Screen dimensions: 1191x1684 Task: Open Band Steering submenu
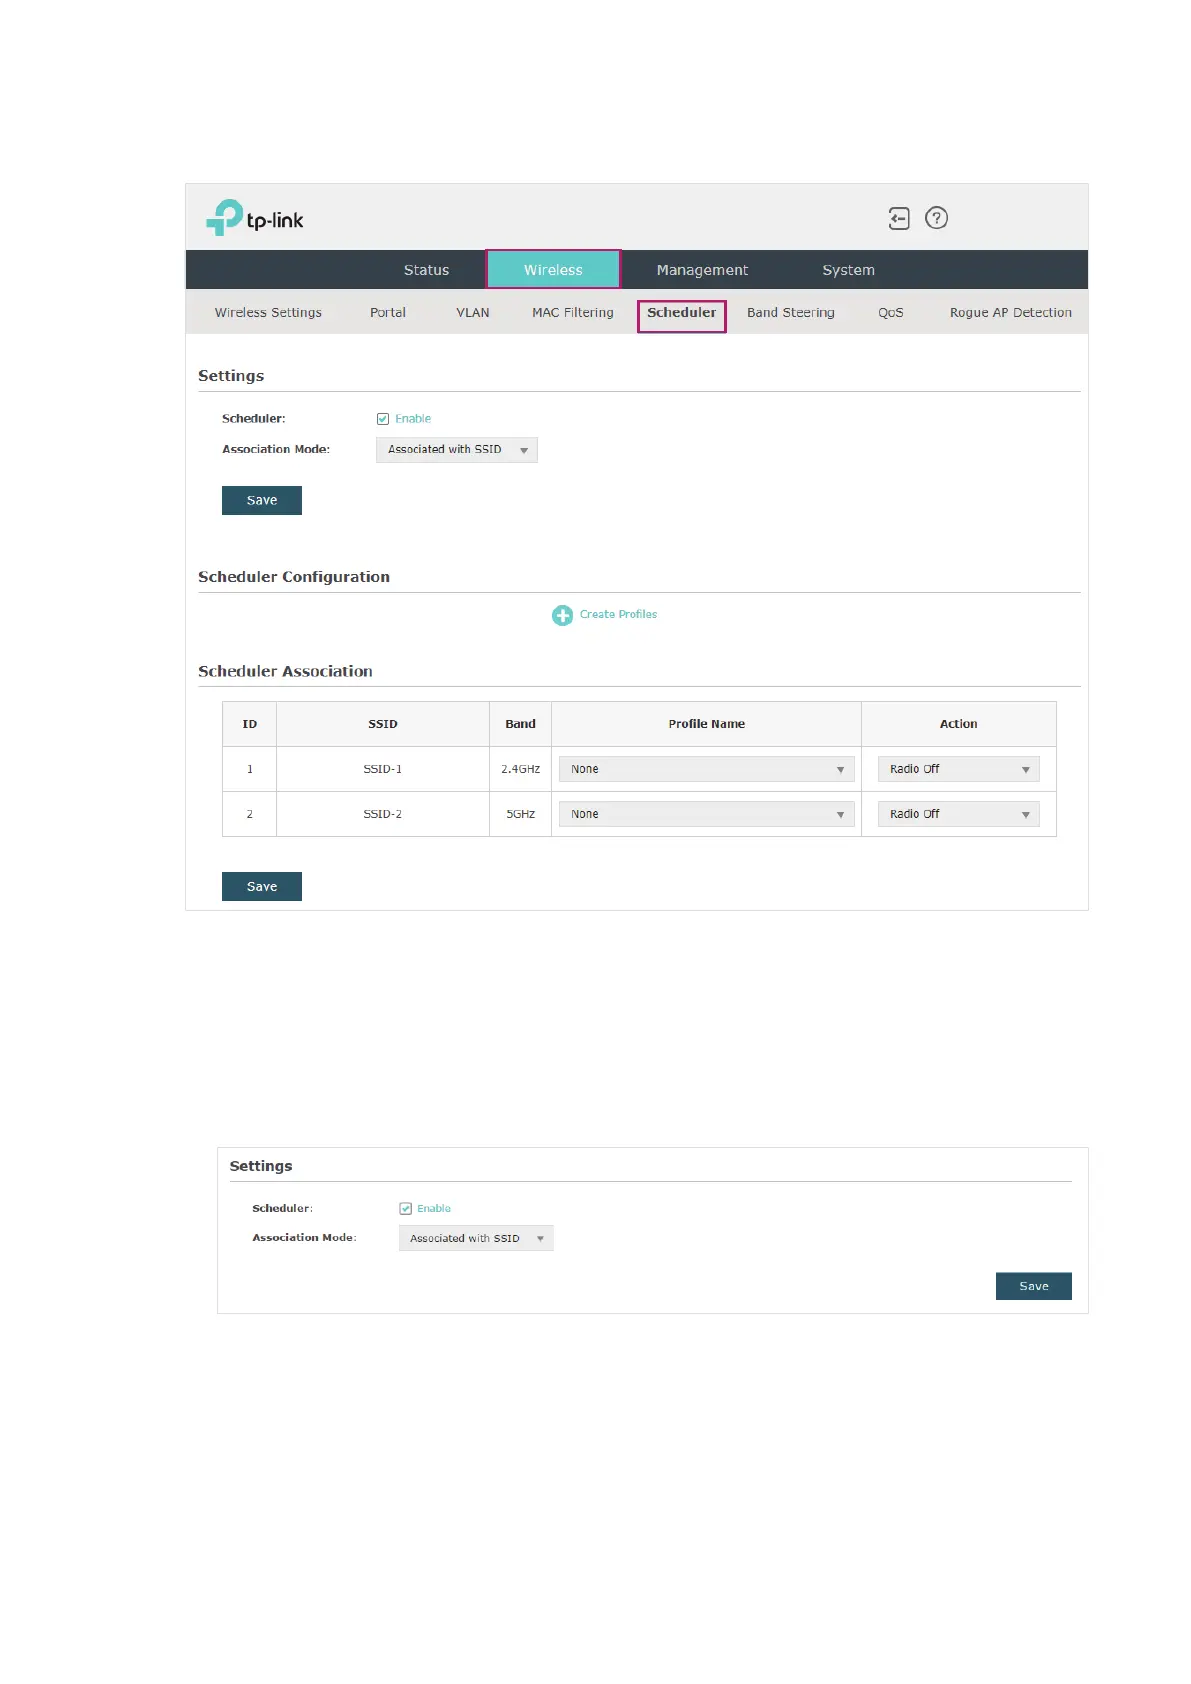tap(791, 313)
